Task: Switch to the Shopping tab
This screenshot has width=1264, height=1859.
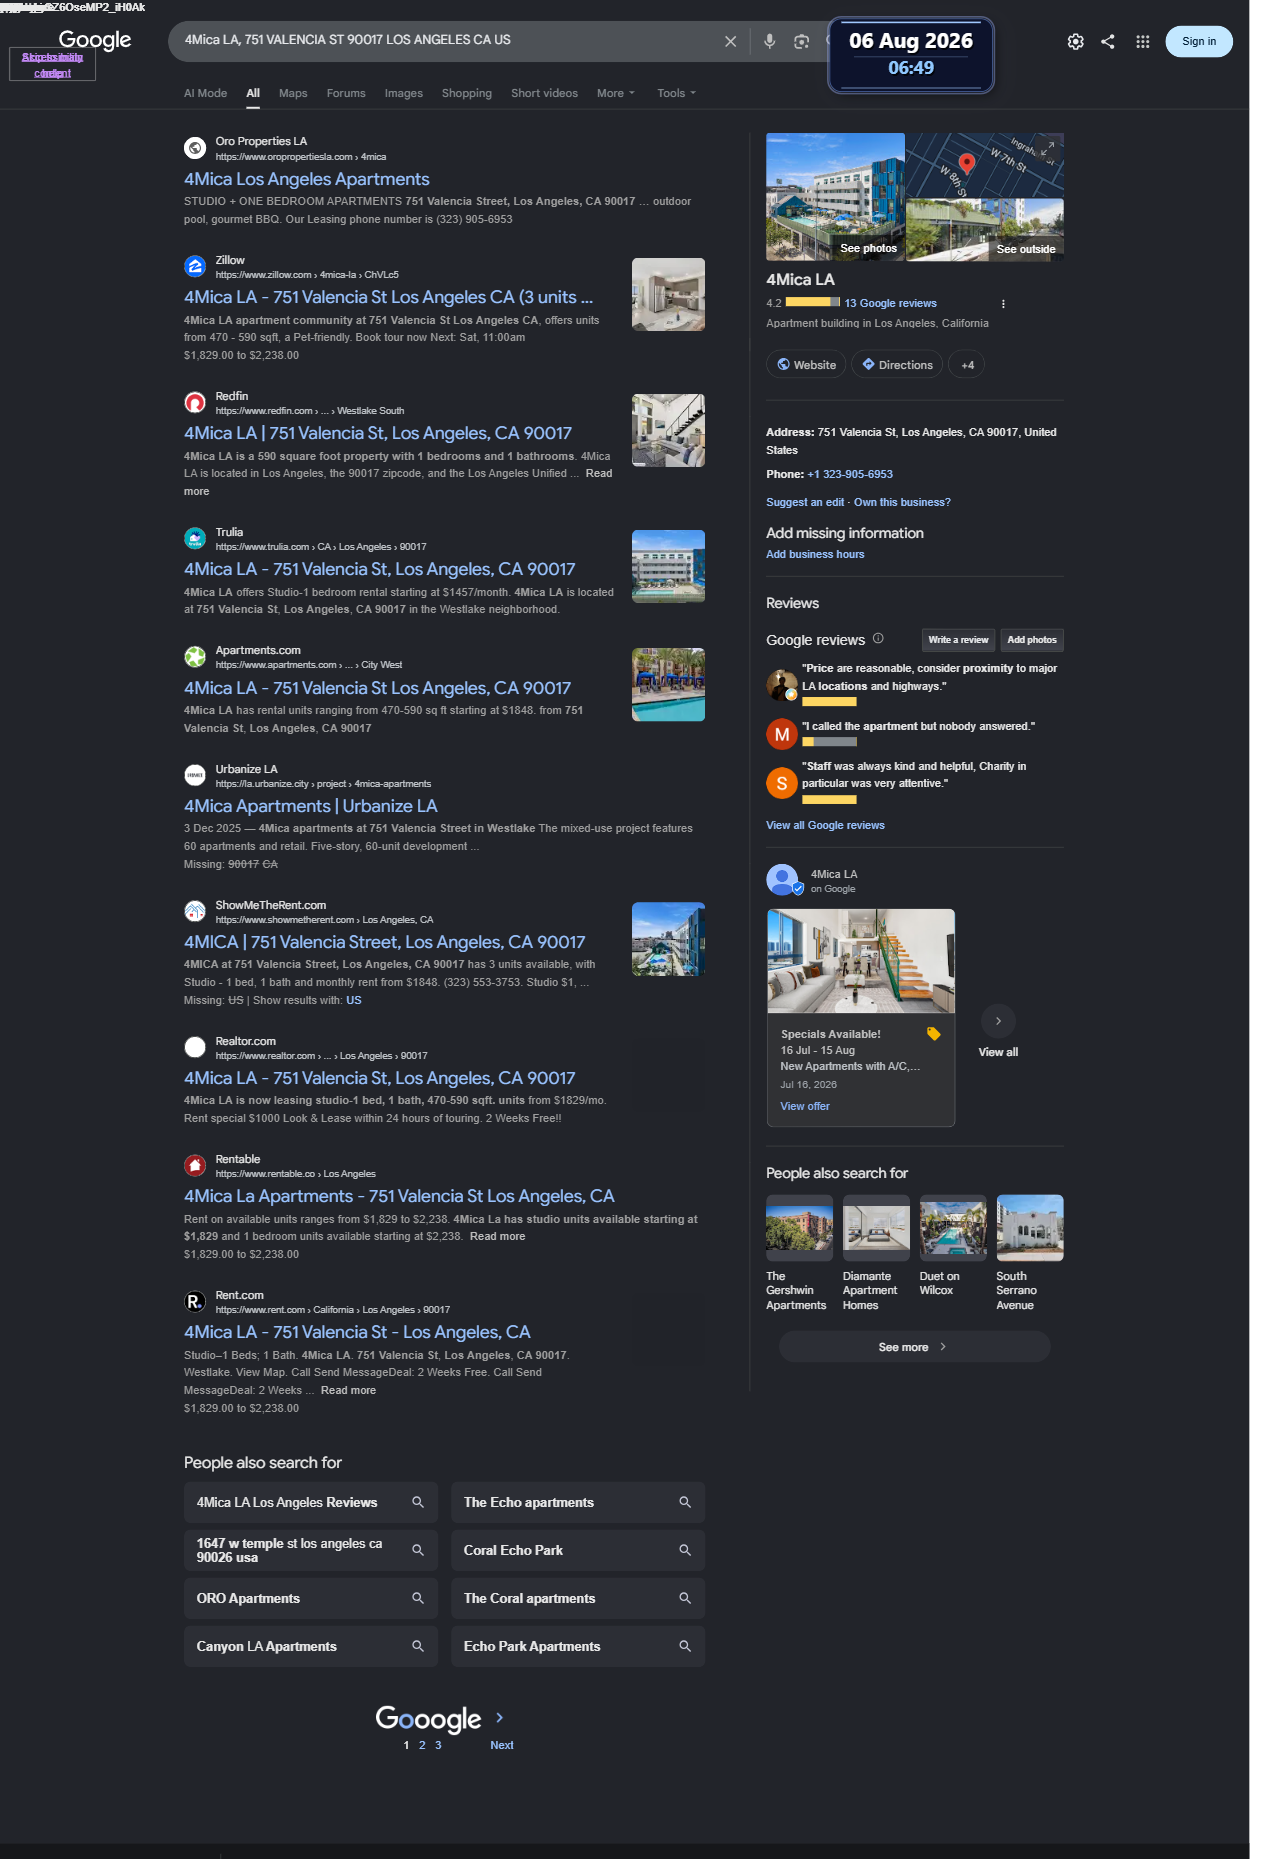Action: tap(467, 93)
